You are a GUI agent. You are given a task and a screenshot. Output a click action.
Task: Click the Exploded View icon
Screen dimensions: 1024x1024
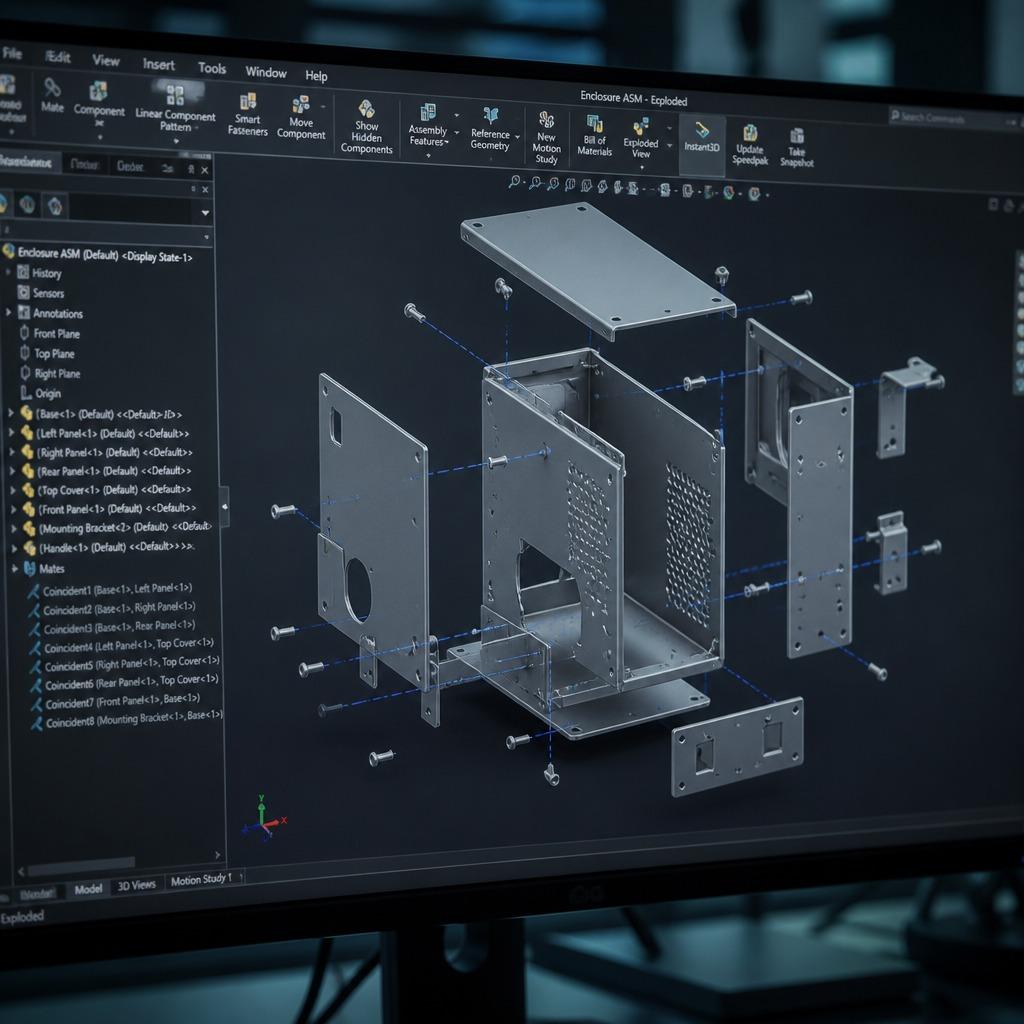point(641,127)
